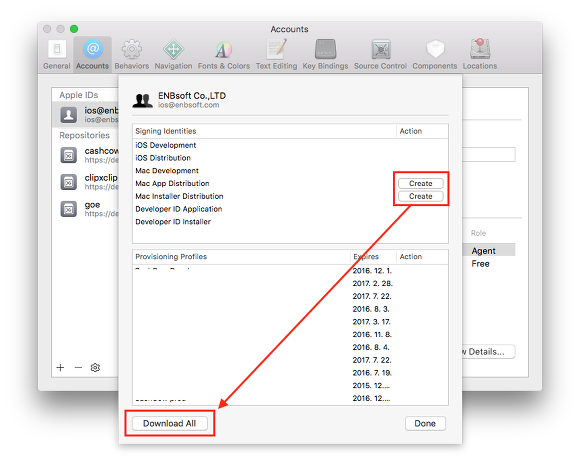580x458 pixels.
Task: Select profile expiring 2016. 7. 19.
Action: point(290,373)
